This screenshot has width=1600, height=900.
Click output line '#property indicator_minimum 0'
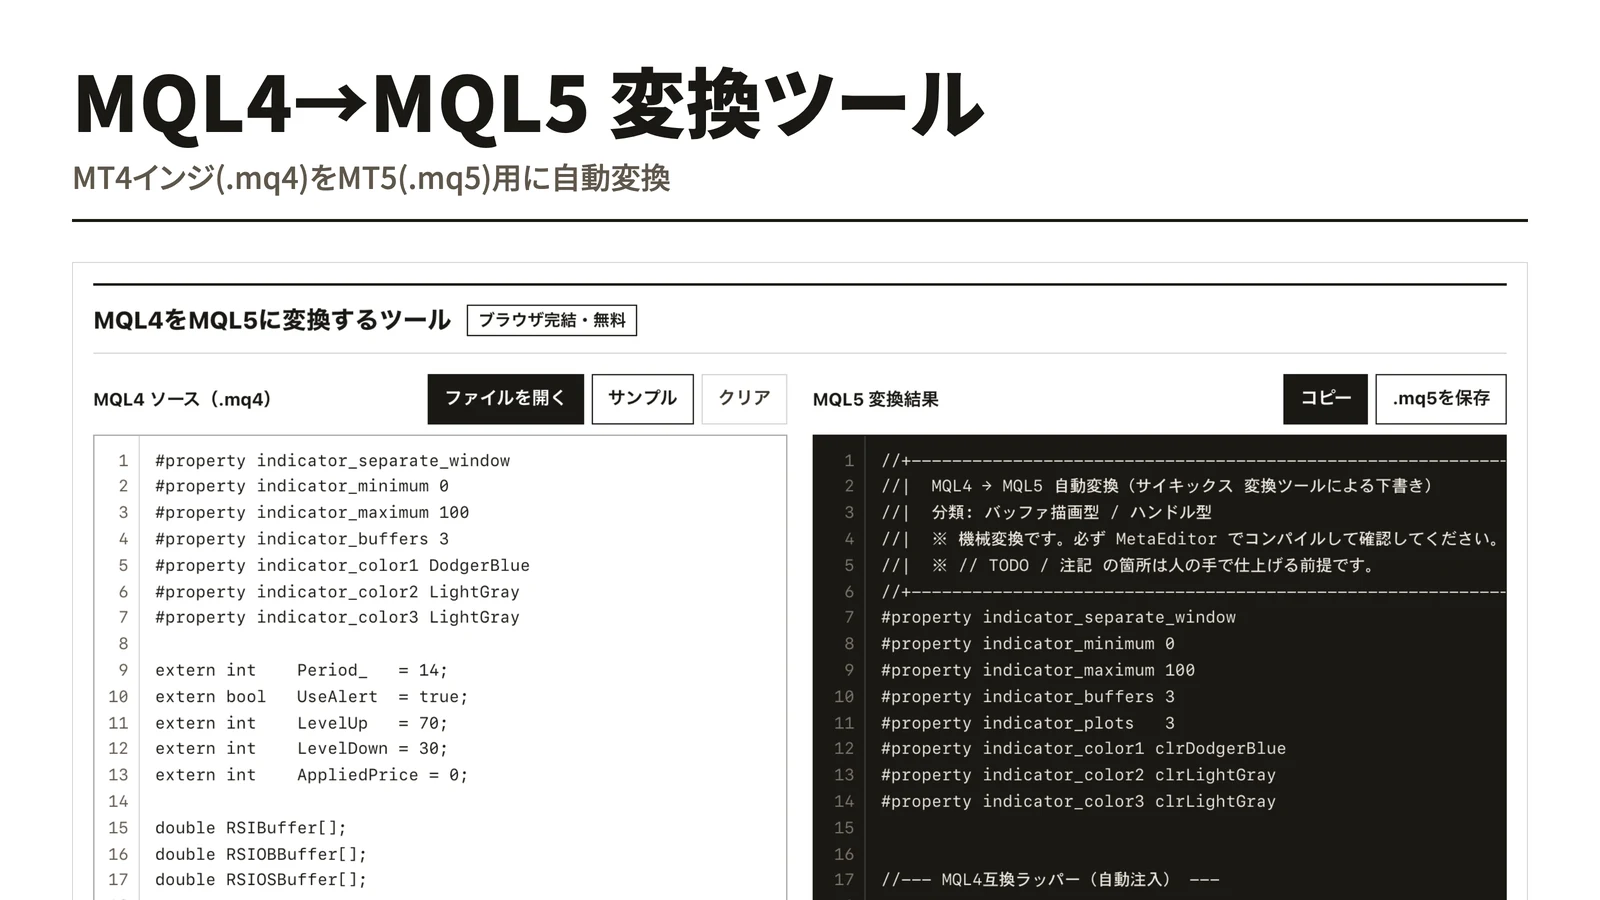click(x=1028, y=644)
